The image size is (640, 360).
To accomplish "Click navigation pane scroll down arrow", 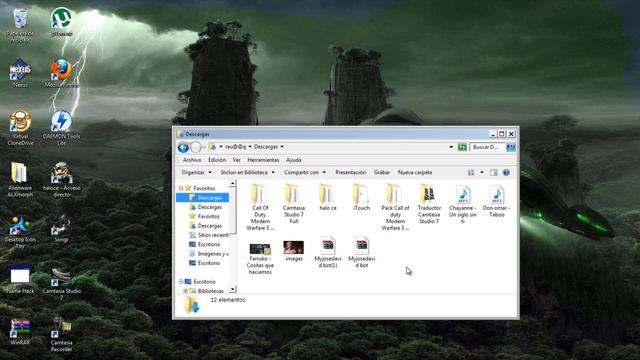I will tap(233, 289).
